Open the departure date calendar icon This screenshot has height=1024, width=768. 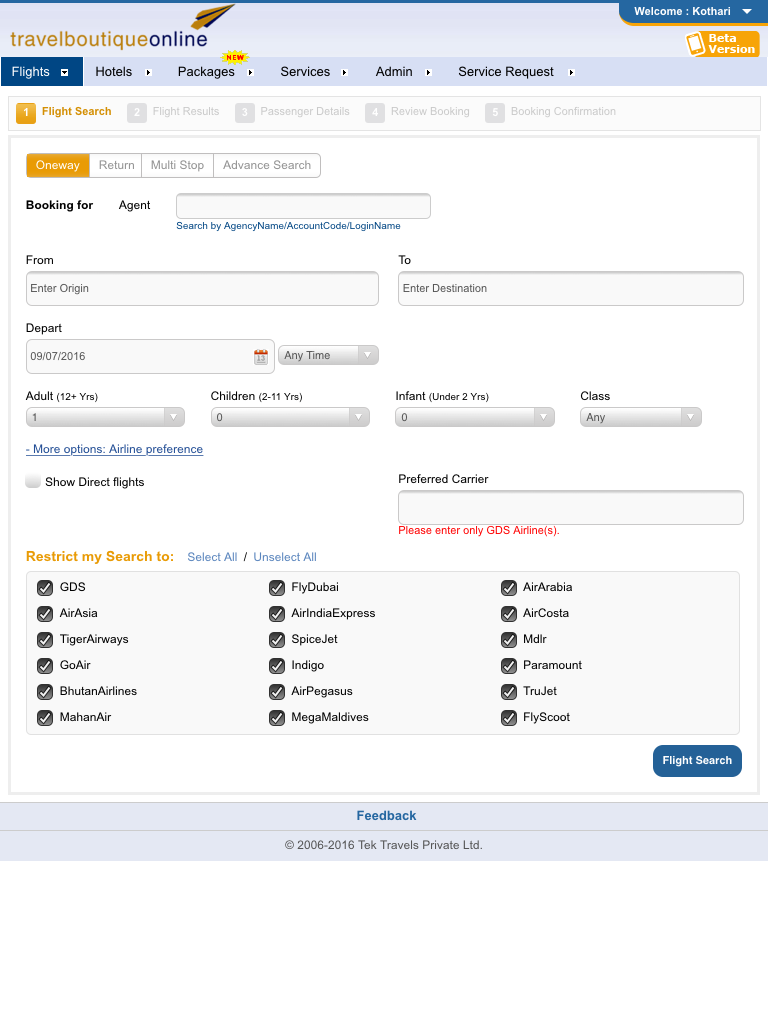tap(261, 357)
